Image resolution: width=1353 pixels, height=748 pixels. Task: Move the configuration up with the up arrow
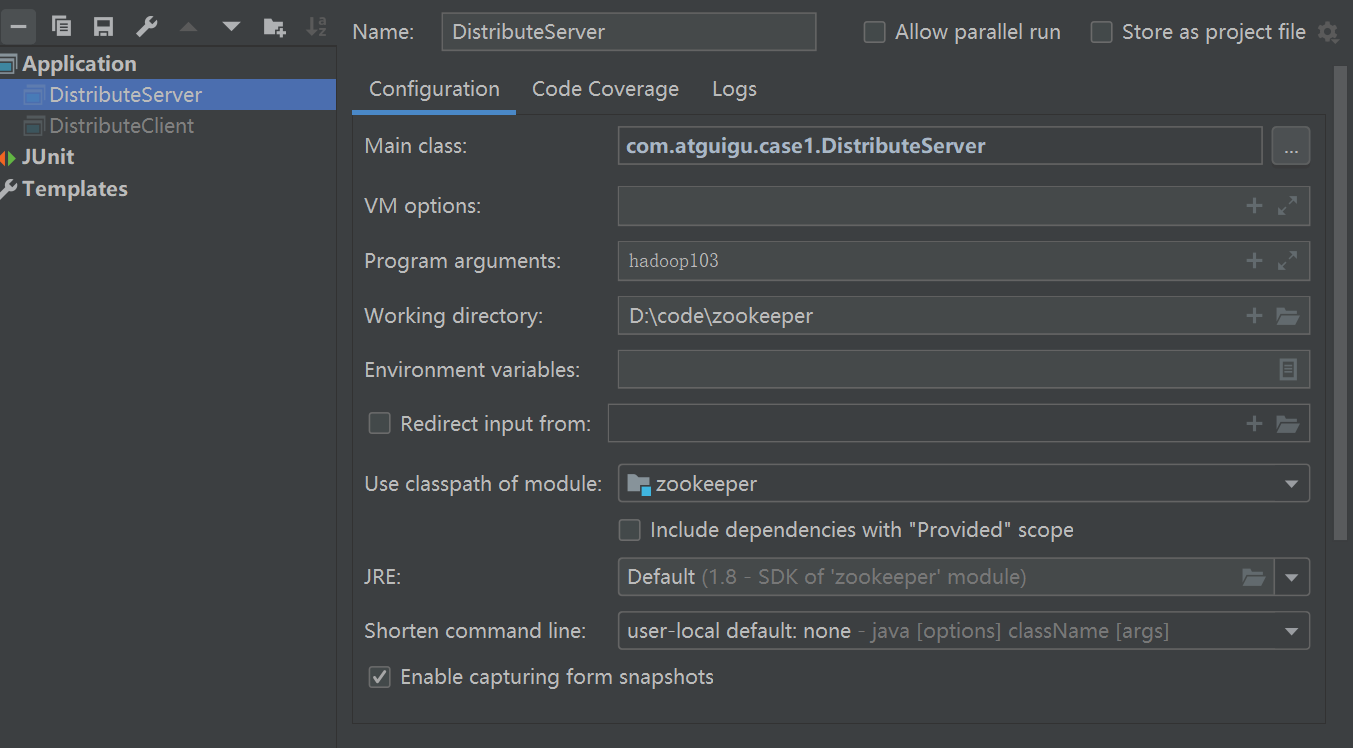click(189, 26)
